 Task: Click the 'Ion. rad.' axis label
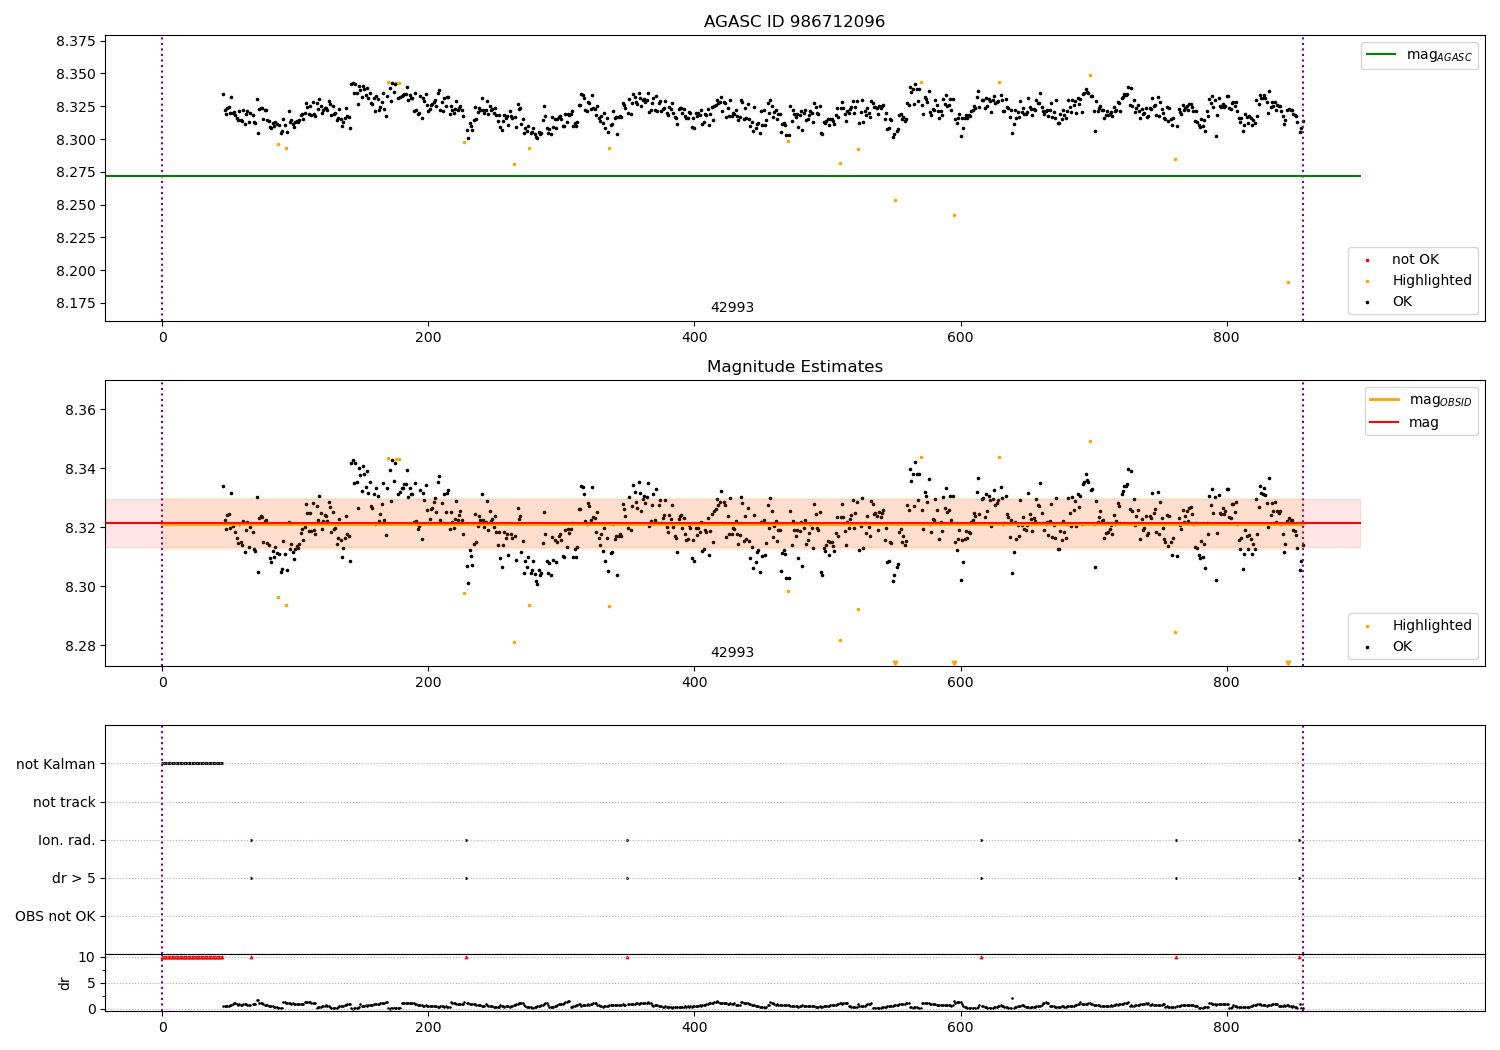tap(67, 840)
